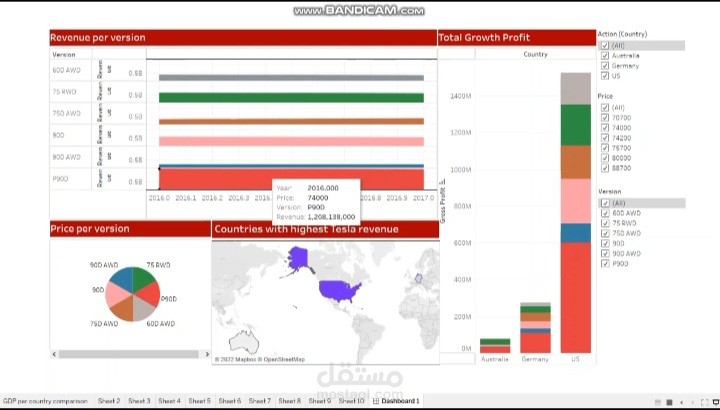Select the gray 60D AWD revenue bar
This screenshot has height=410, width=720.
291,78
